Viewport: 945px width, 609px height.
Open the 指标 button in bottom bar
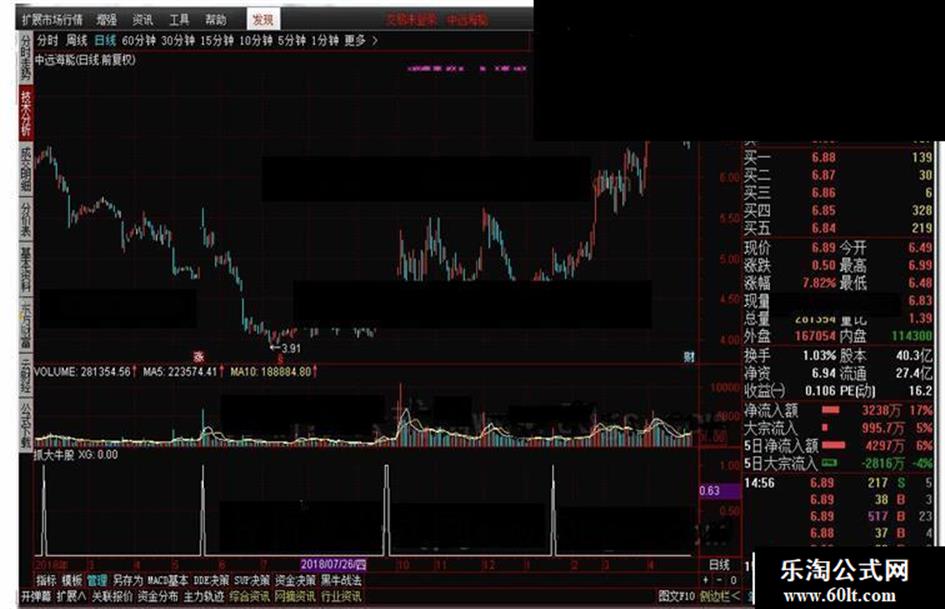(x=46, y=580)
